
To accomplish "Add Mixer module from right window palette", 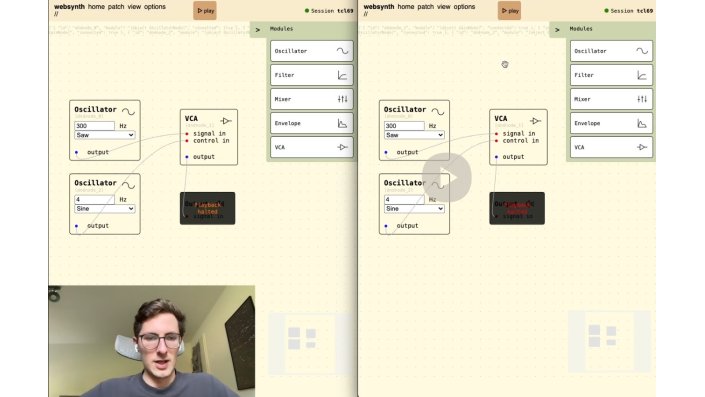I will (x=611, y=99).
